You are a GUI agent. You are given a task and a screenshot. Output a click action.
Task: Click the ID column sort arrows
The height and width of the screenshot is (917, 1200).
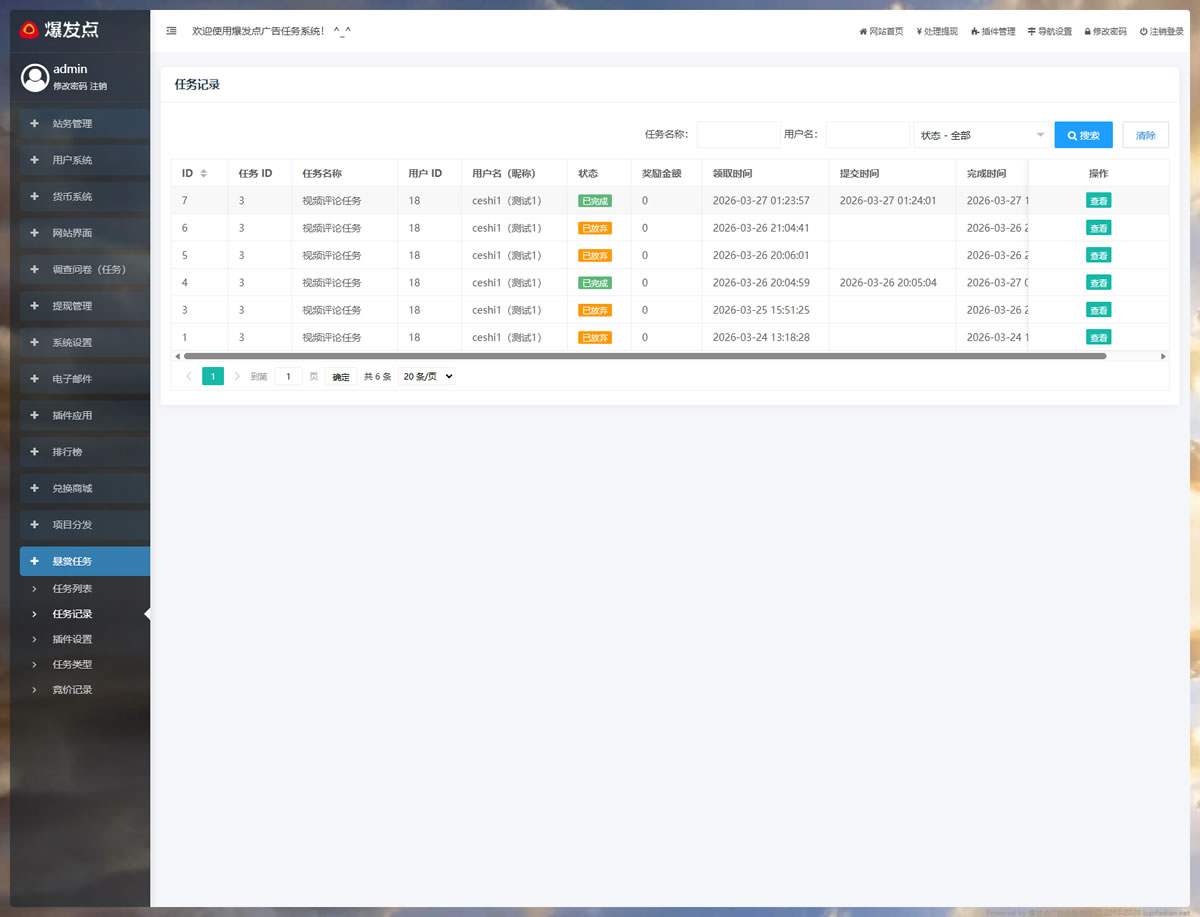click(x=204, y=174)
